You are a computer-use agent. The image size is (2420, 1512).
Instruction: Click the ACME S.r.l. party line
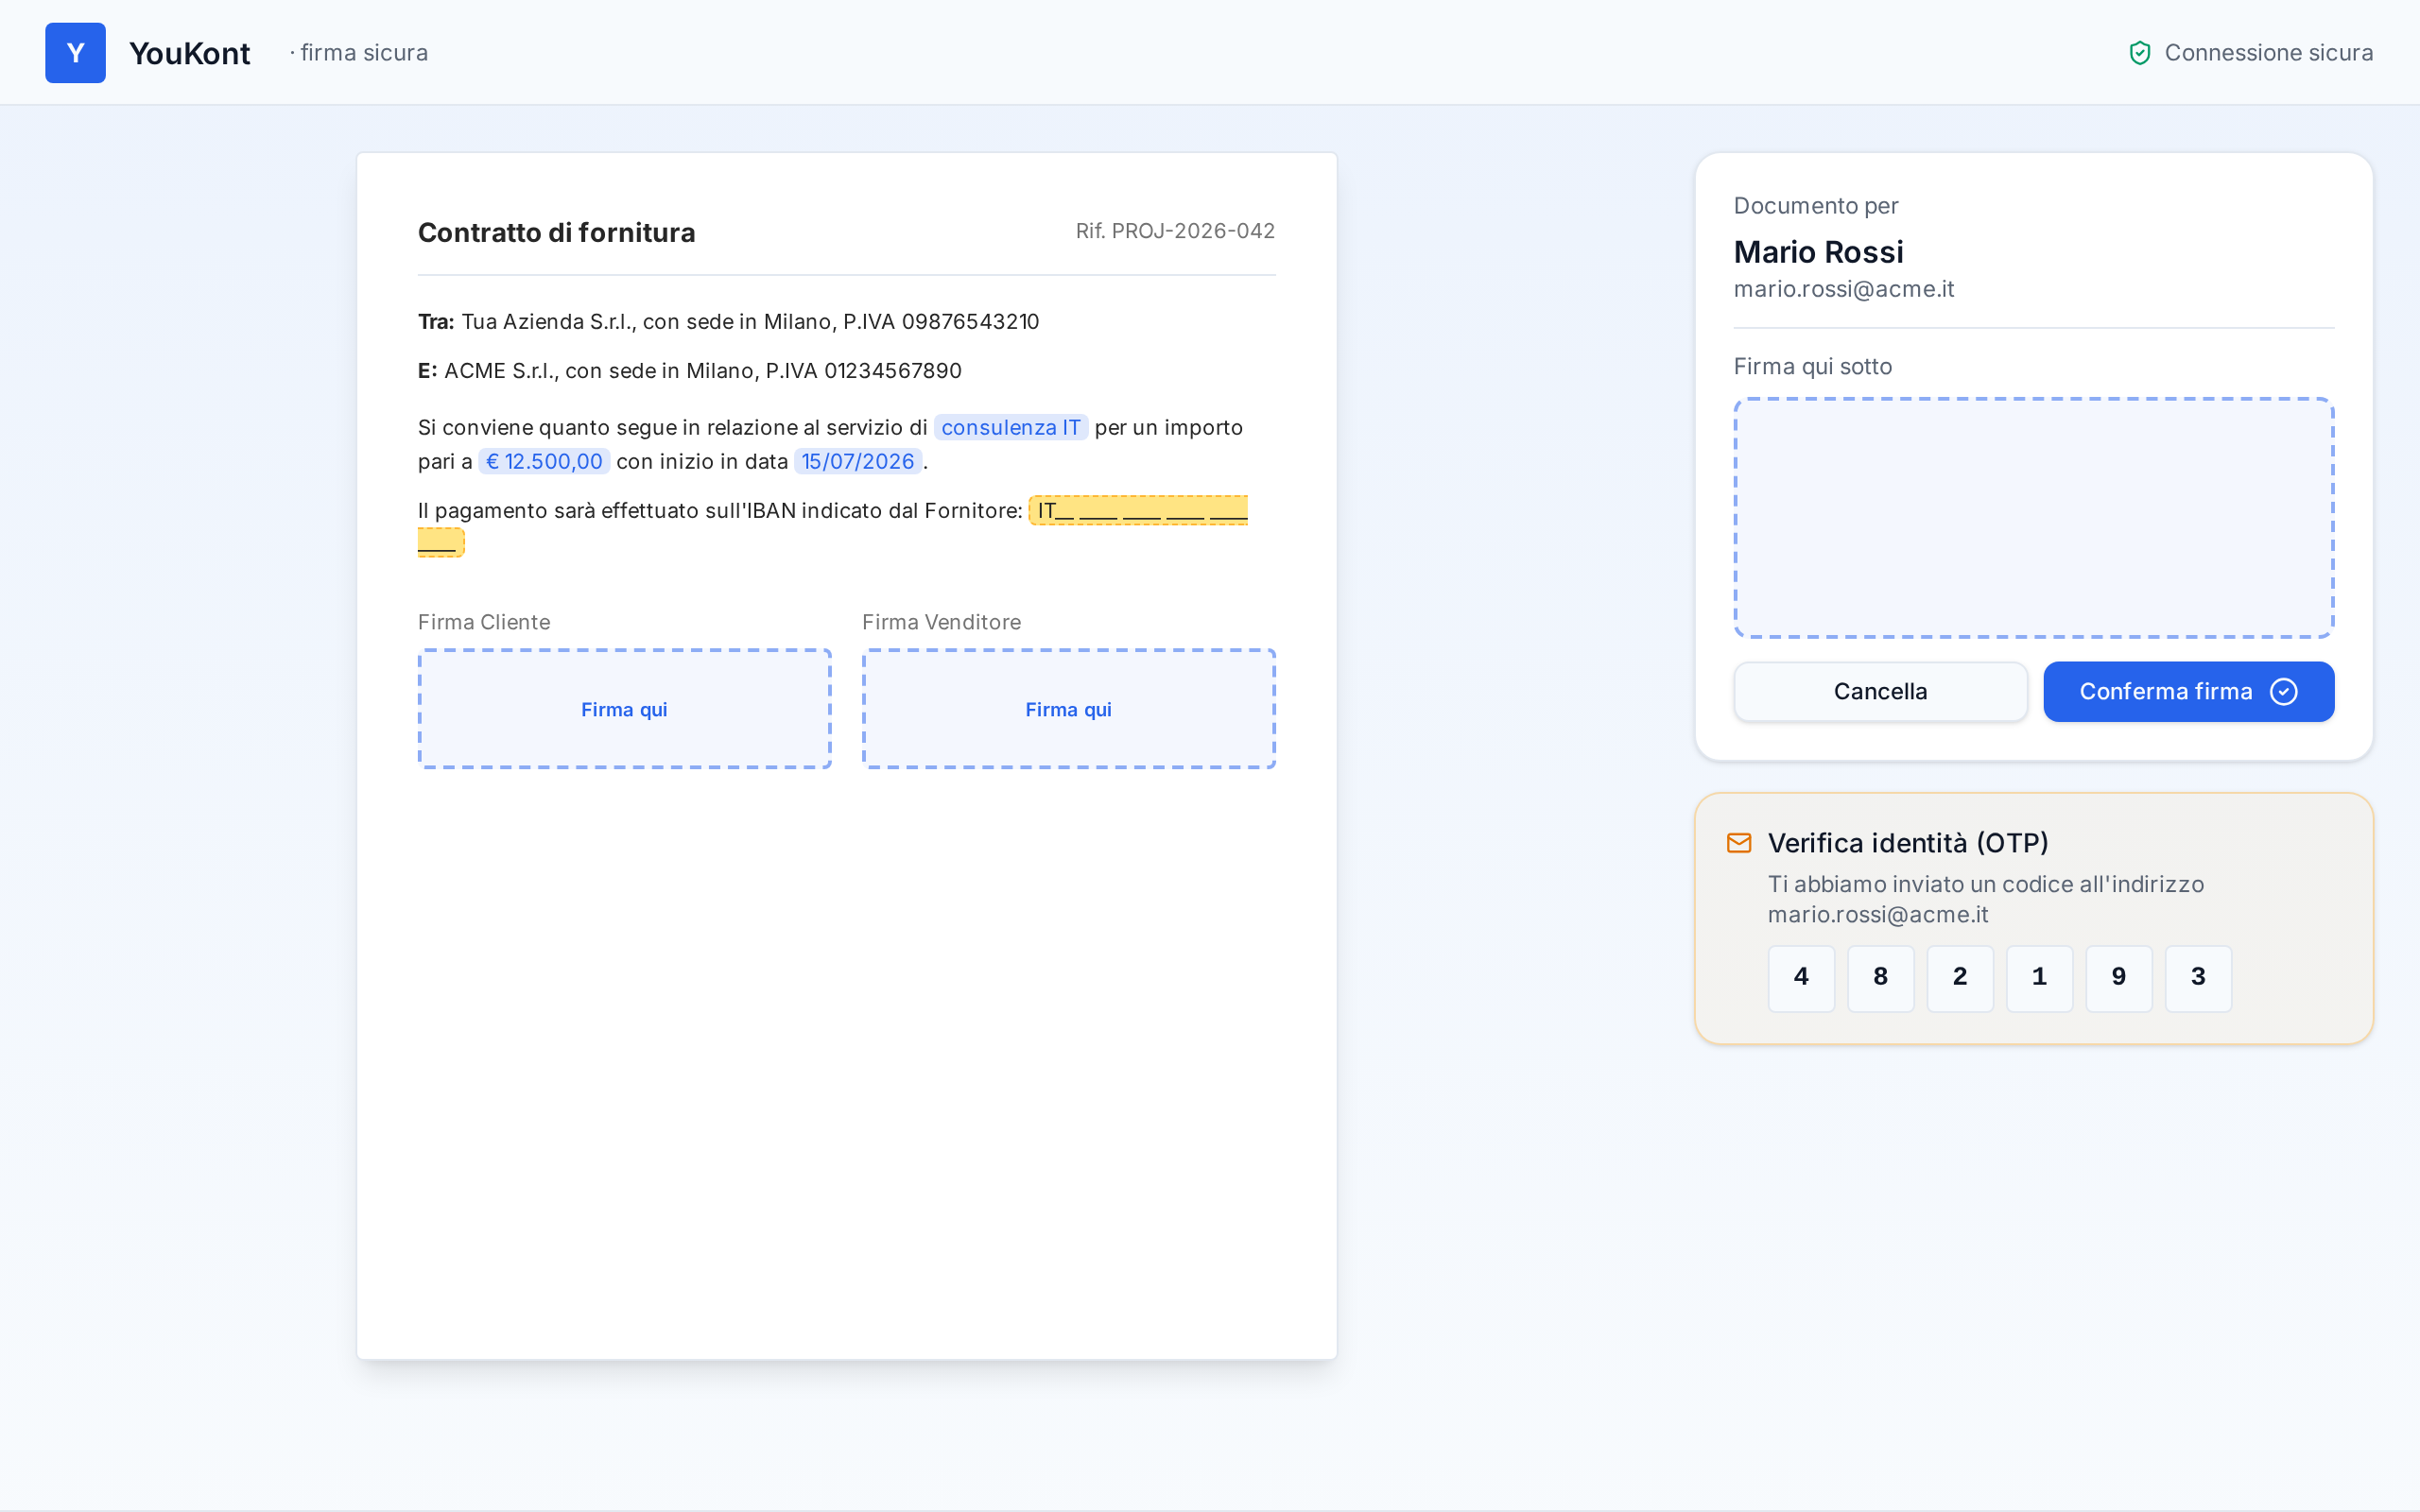pos(690,371)
